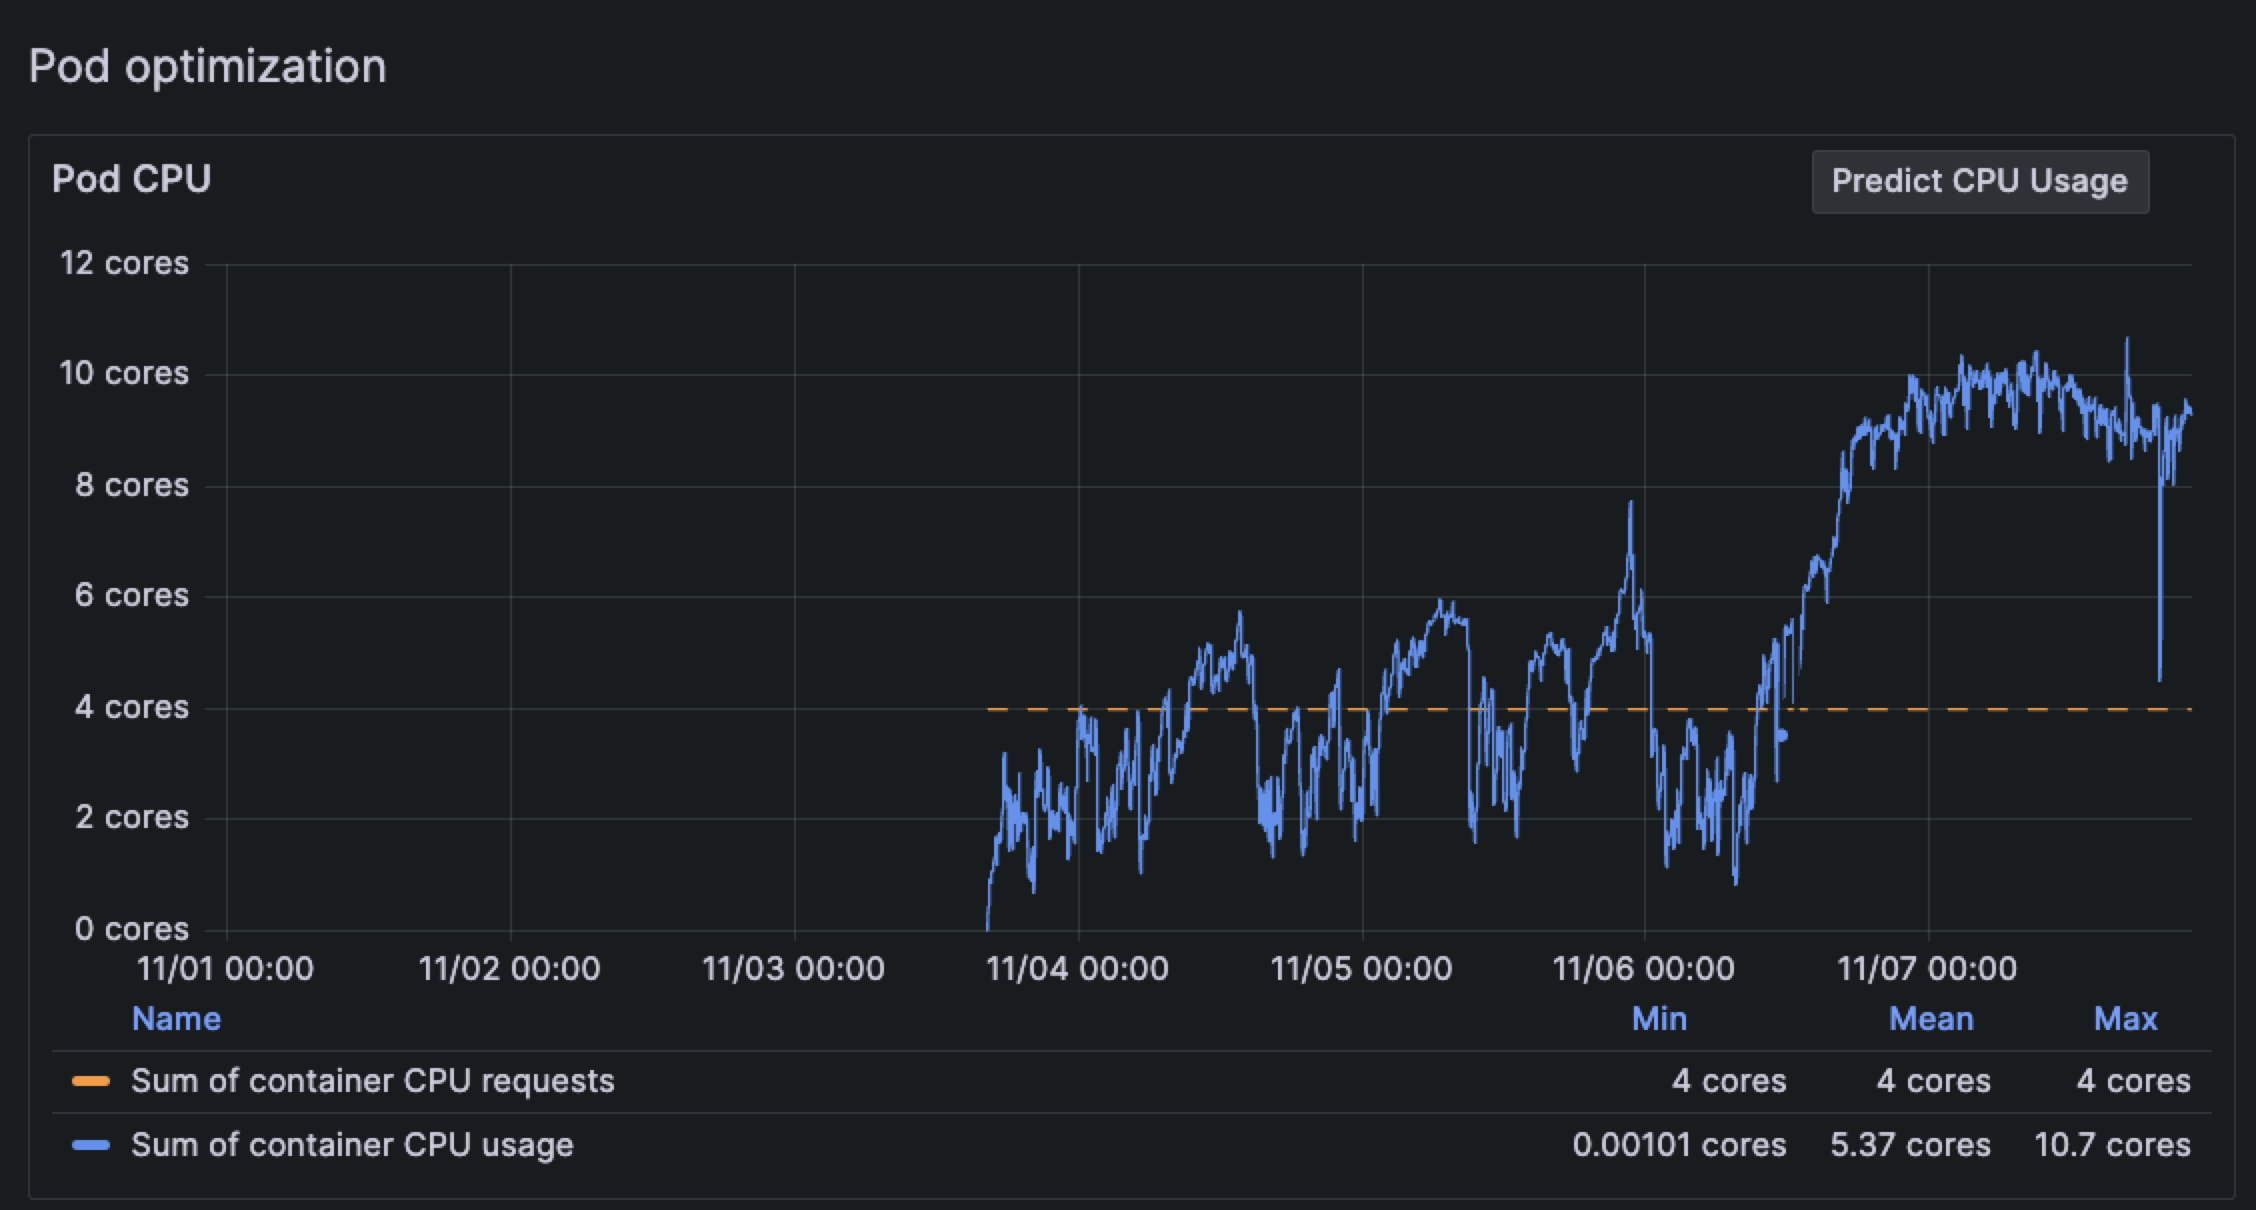Sort by the Max column header
This screenshot has width=2256, height=1210.
[x=2126, y=1018]
